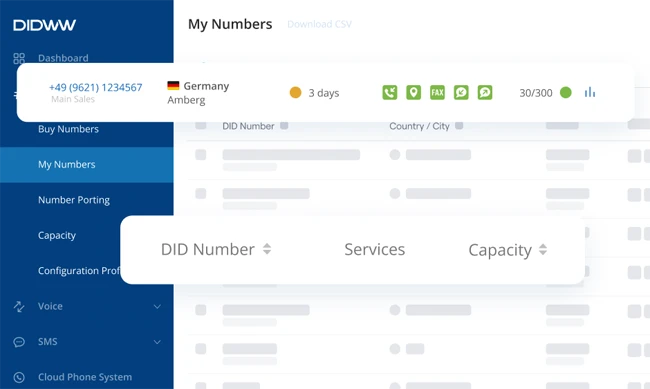Toggle the select-all checkbox in table header
The width and height of the screenshot is (650, 389).
(201, 125)
